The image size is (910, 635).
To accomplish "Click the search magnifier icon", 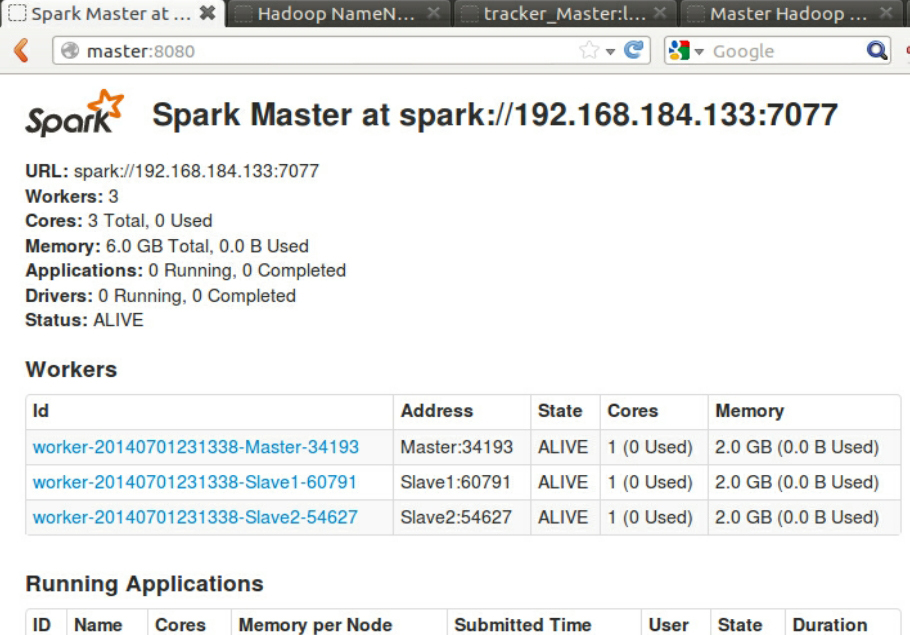I will click(x=876, y=51).
